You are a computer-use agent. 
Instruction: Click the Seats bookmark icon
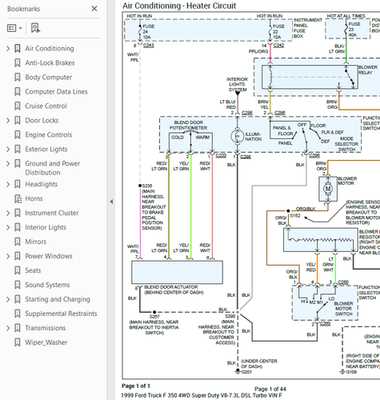[17, 271]
